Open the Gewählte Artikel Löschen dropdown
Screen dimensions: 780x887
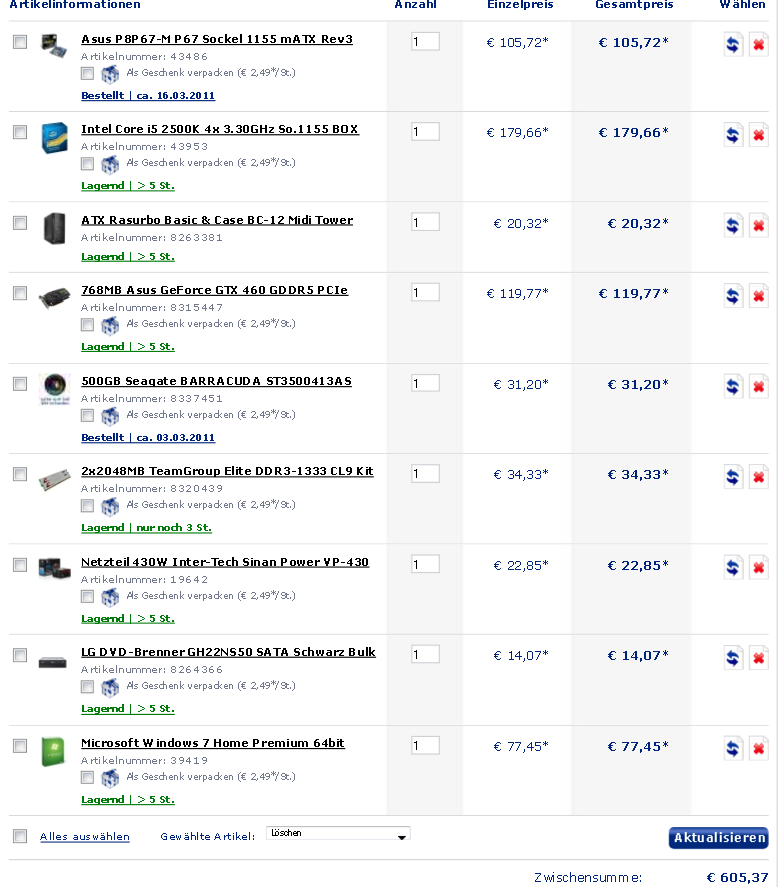click(x=338, y=834)
